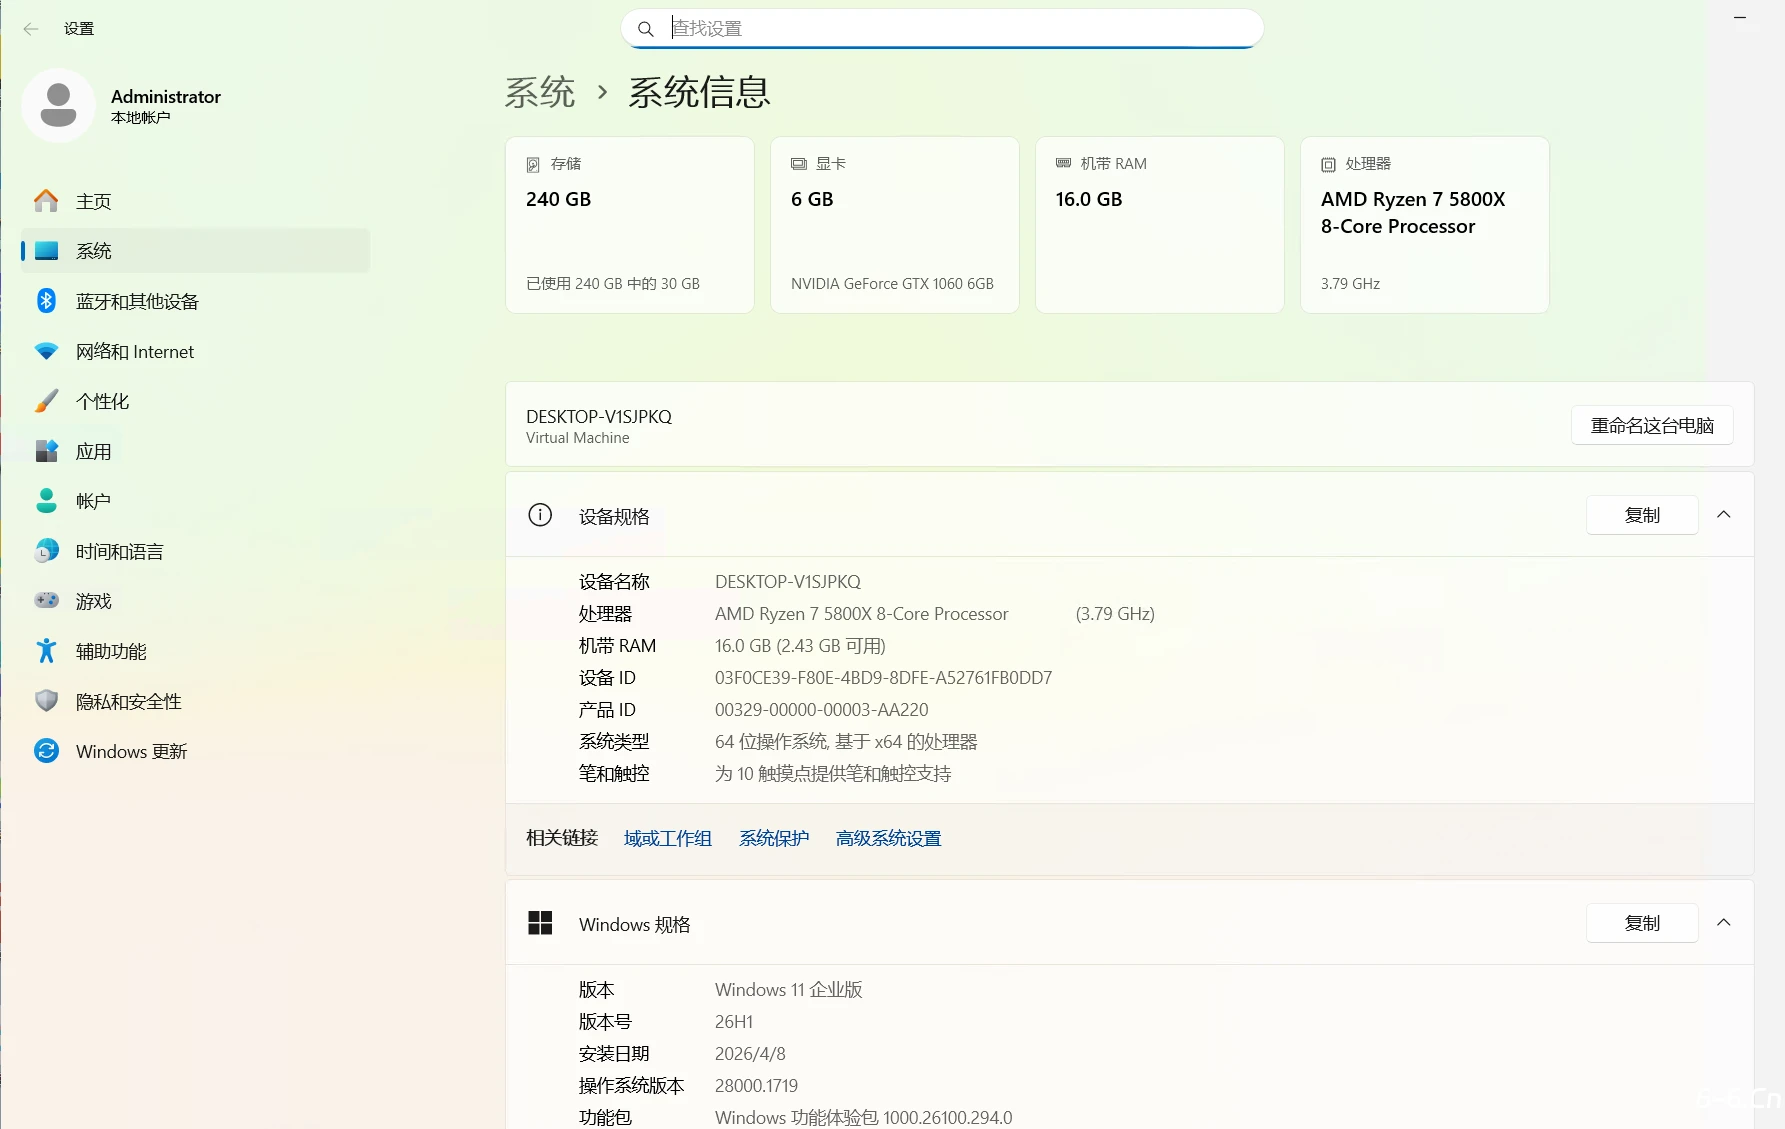This screenshot has width=1785, height=1129.
Task: Open Accounts settings via the person icon
Action: click(x=46, y=501)
